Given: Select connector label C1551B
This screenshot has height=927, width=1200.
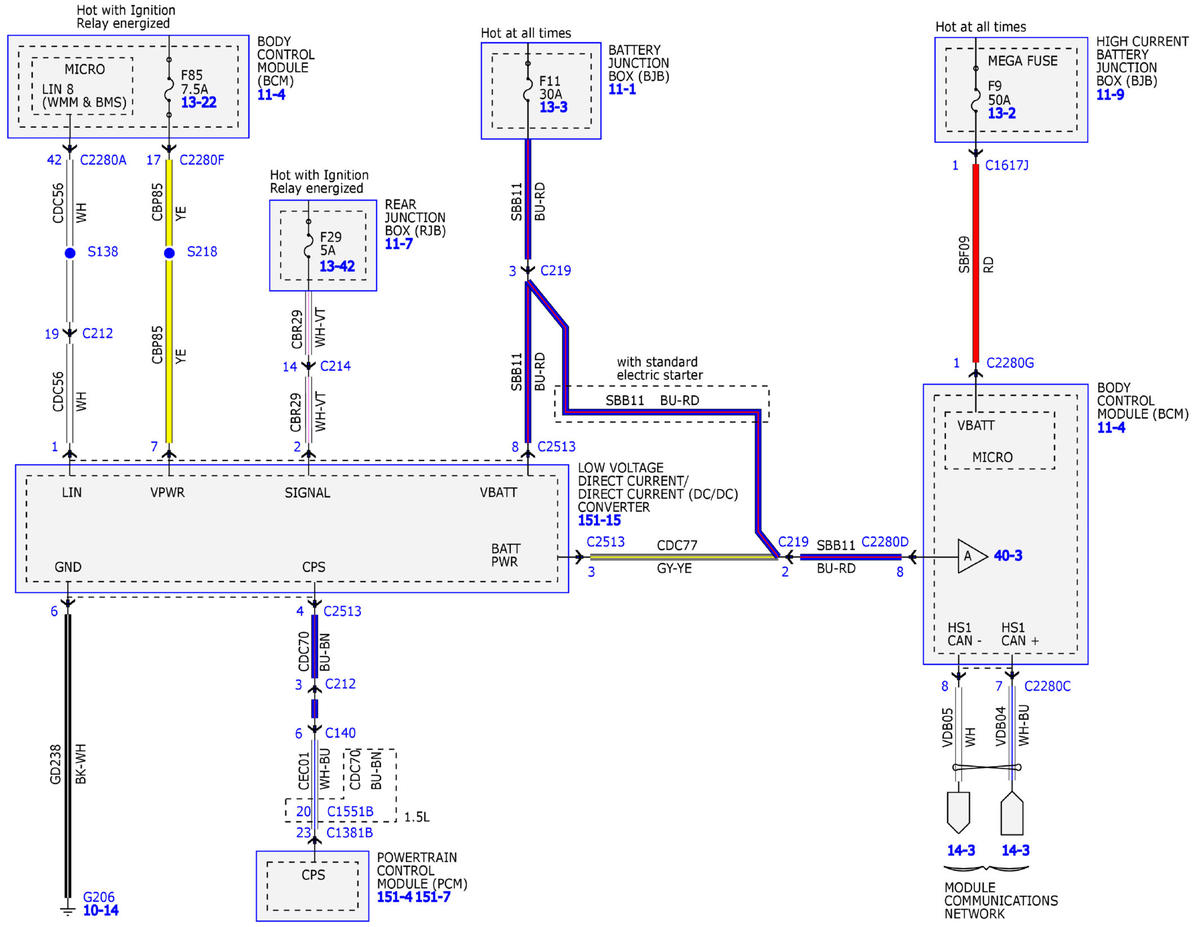Looking at the screenshot, I should [349, 811].
